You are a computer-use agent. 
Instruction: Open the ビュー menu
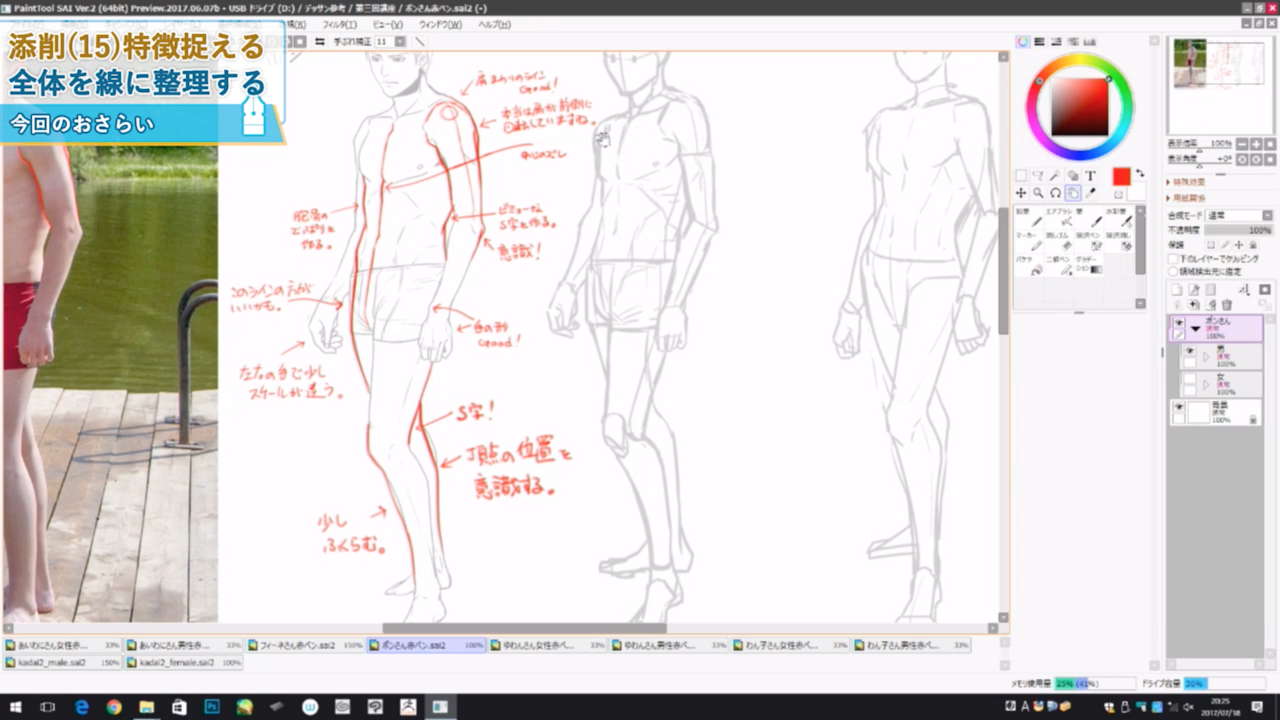[387, 24]
